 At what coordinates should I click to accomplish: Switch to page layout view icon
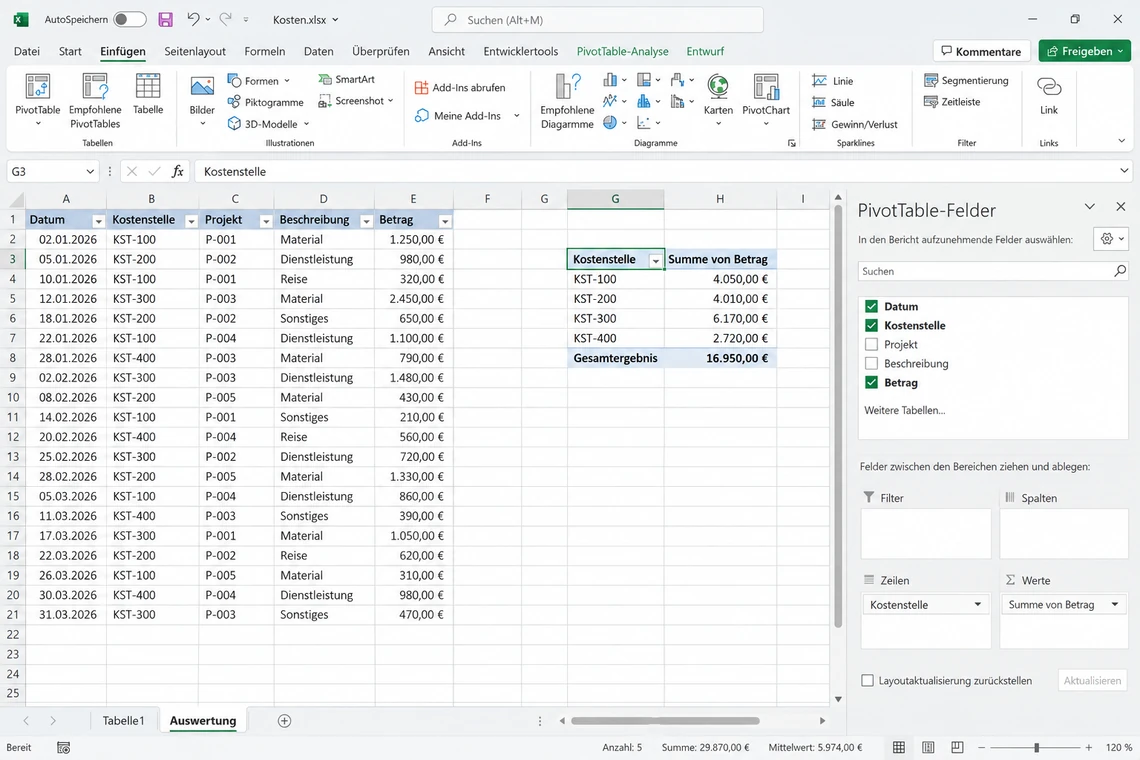(x=928, y=748)
